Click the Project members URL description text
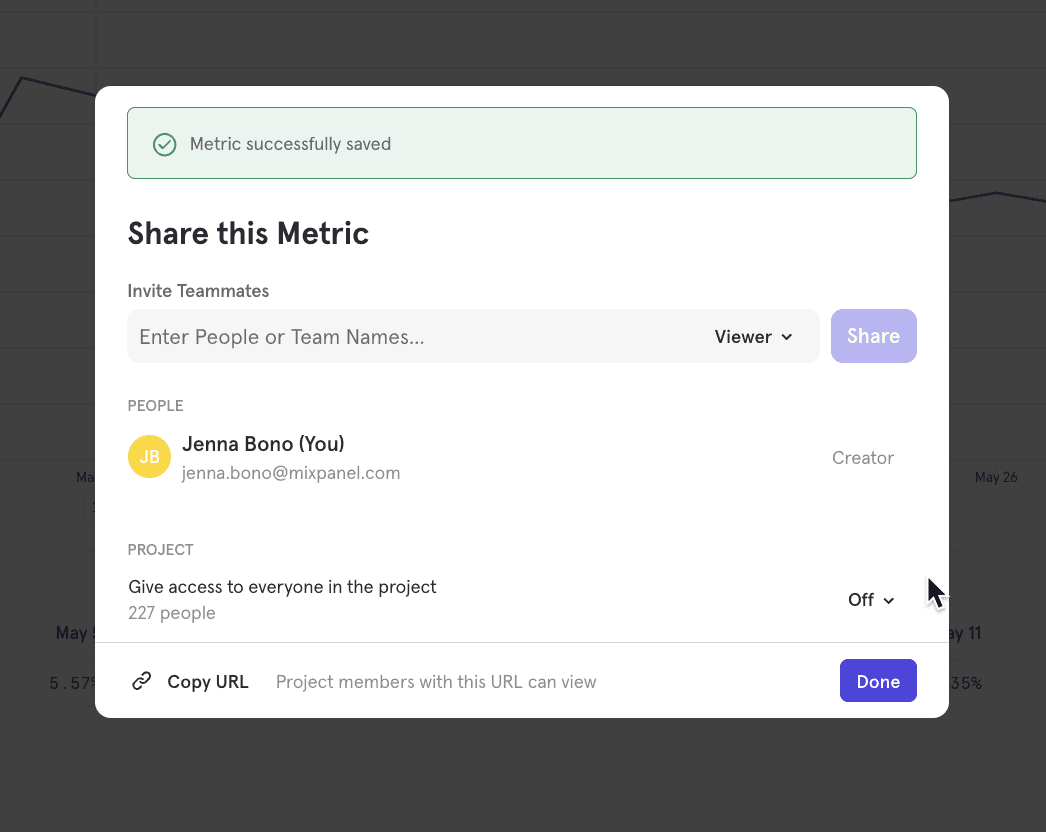 435,682
